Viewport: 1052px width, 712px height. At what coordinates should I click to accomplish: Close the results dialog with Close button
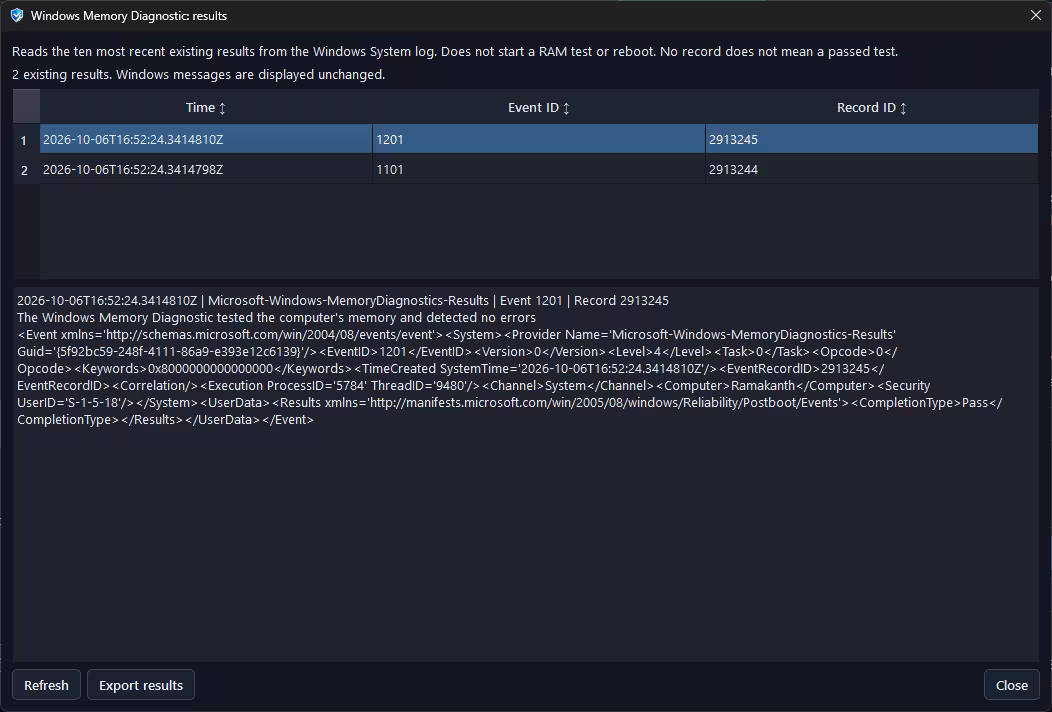pyautogui.click(x=1011, y=684)
